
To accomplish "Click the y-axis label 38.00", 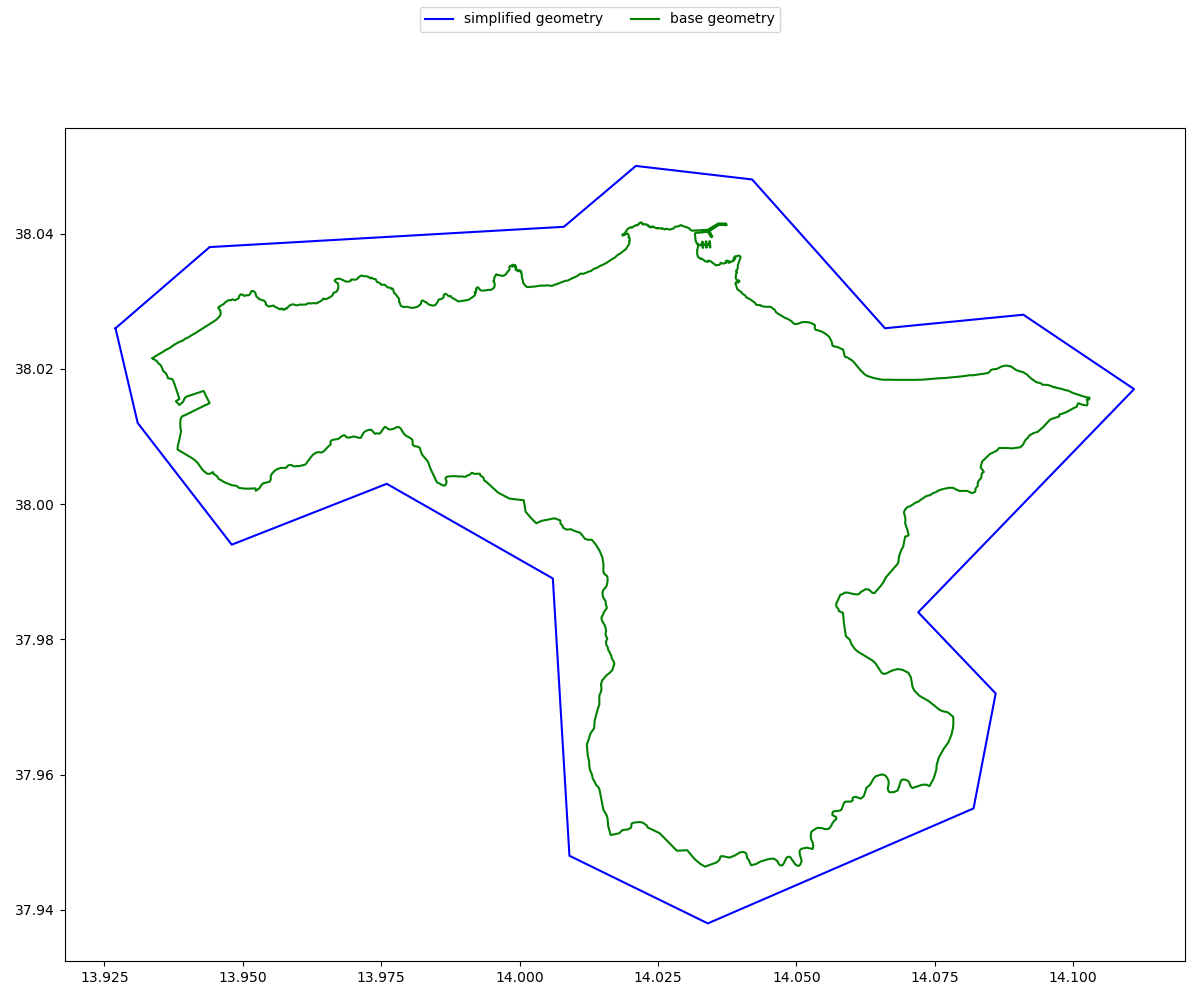I will pyautogui.click(x=37, y=504).
